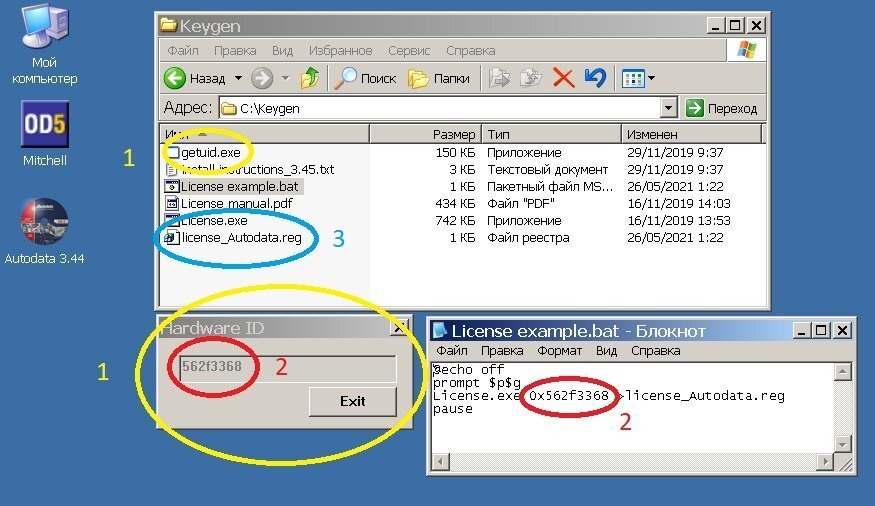Select License manual.pdf in file list

click(236, 203)
